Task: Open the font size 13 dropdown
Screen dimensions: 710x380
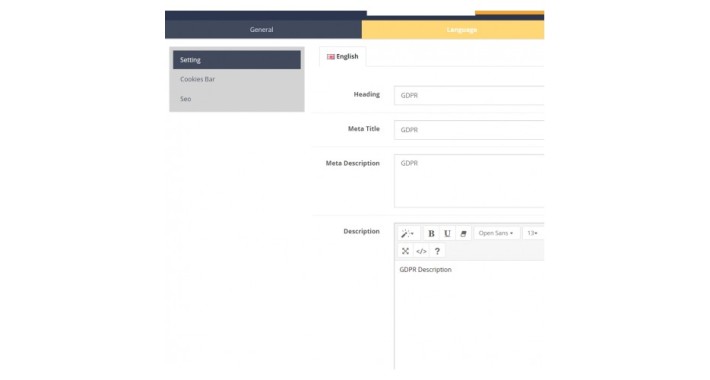Action: 533,233
